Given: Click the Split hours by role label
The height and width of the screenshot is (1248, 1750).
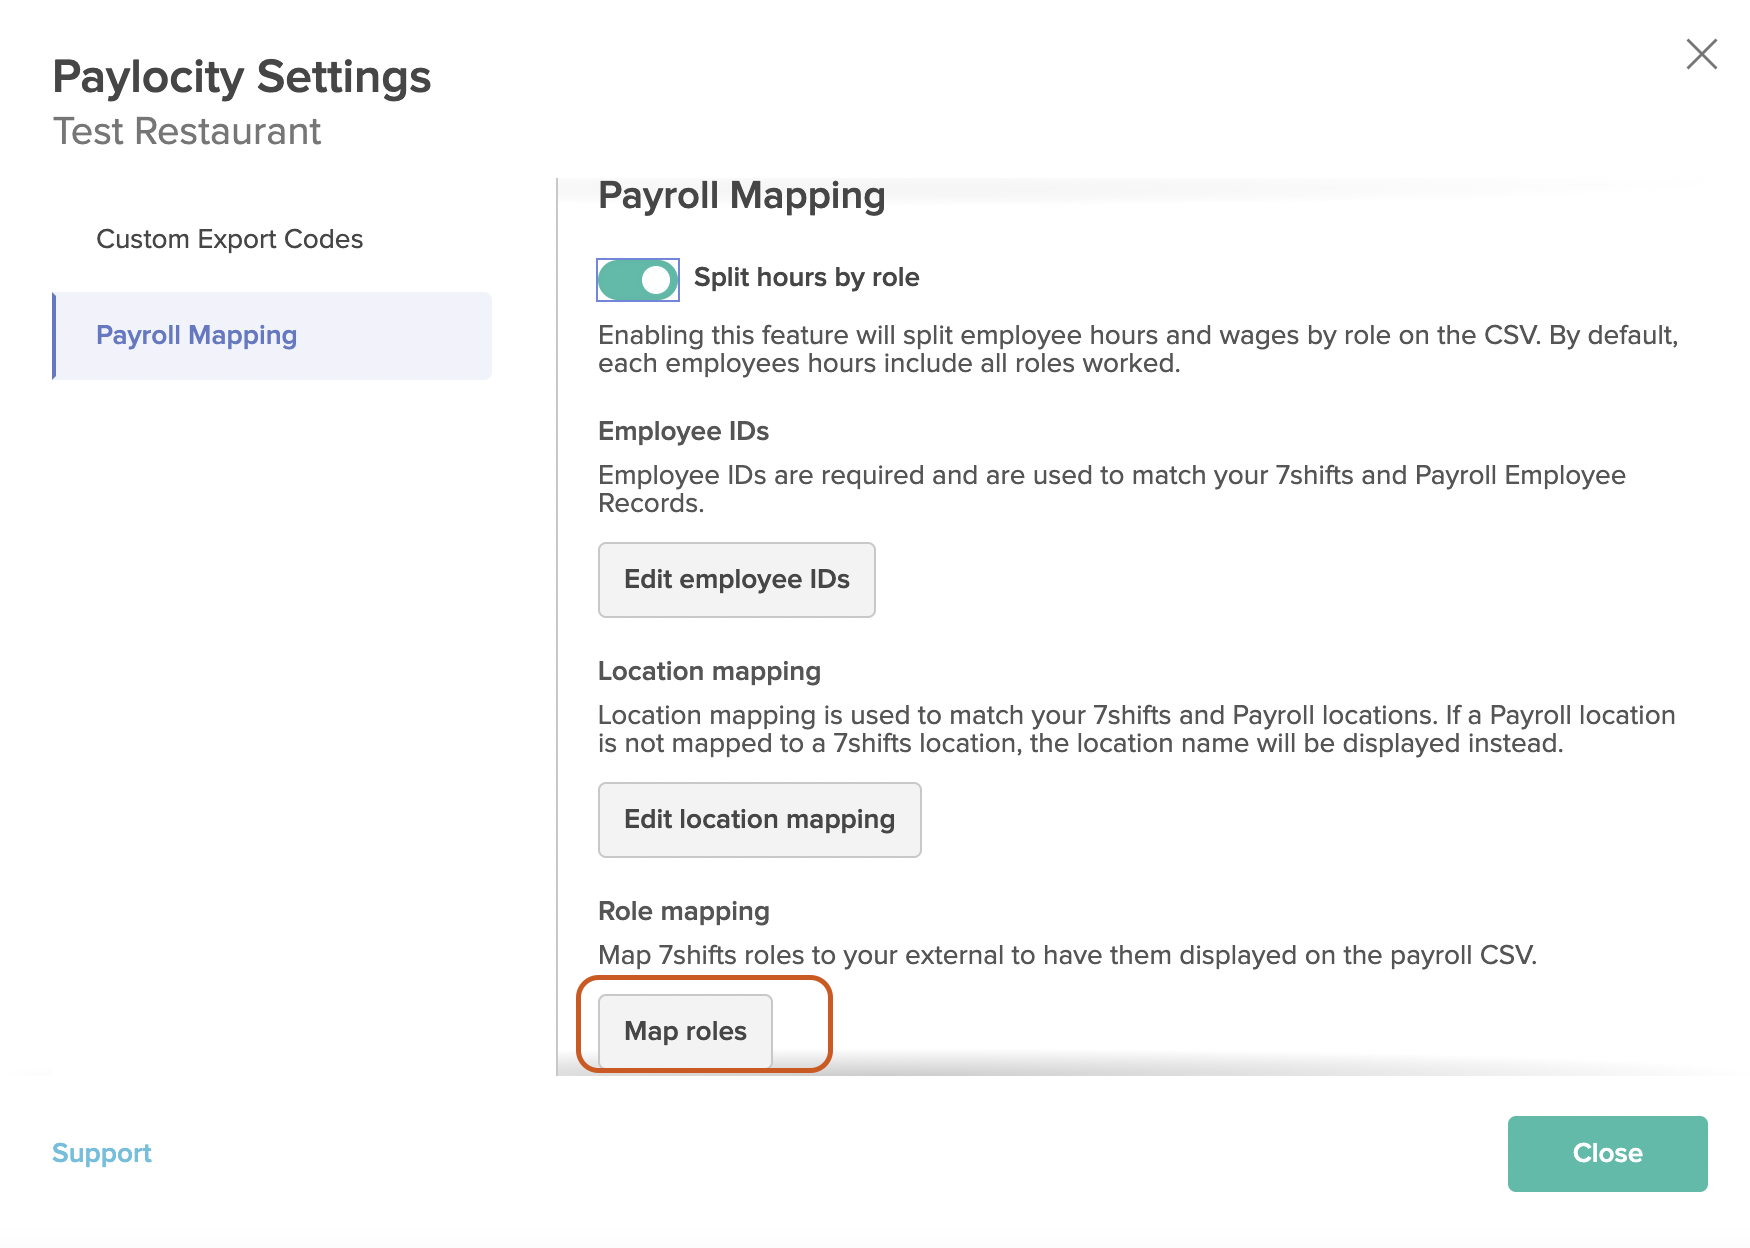Looking at the screenshot, I should [806, 277].
